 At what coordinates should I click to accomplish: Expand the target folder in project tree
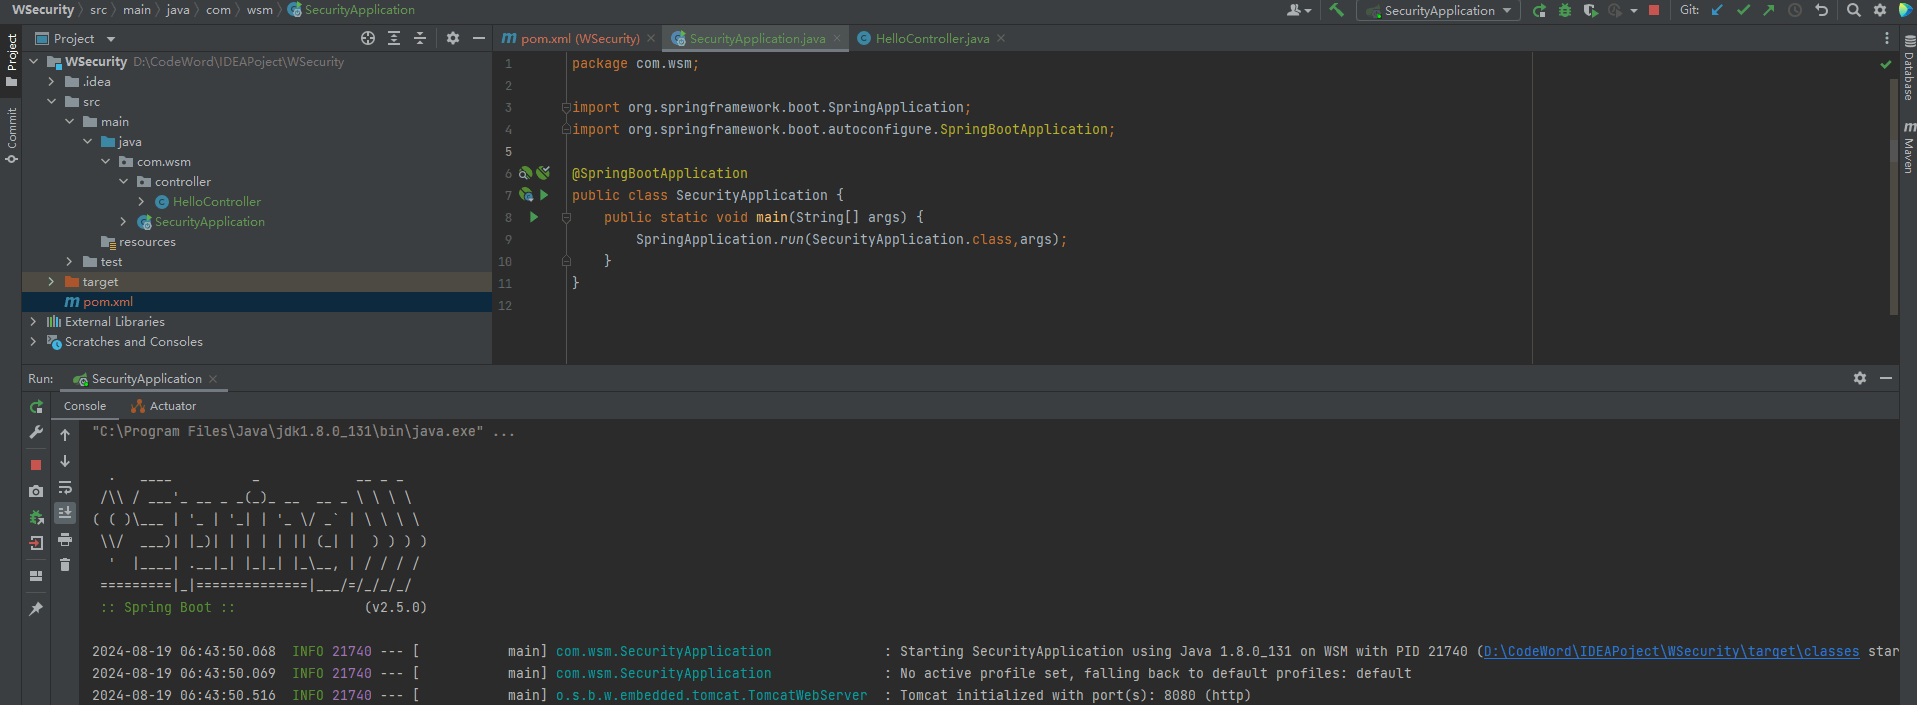[51, 282]
